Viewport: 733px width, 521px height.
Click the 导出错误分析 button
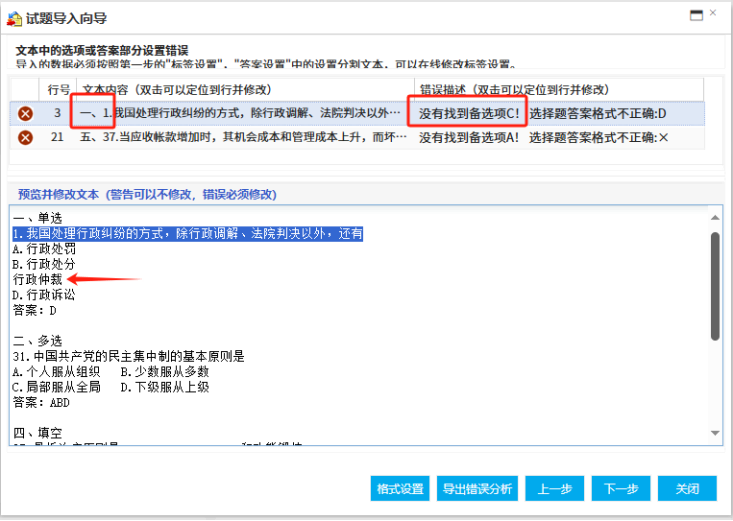[476, 489]
